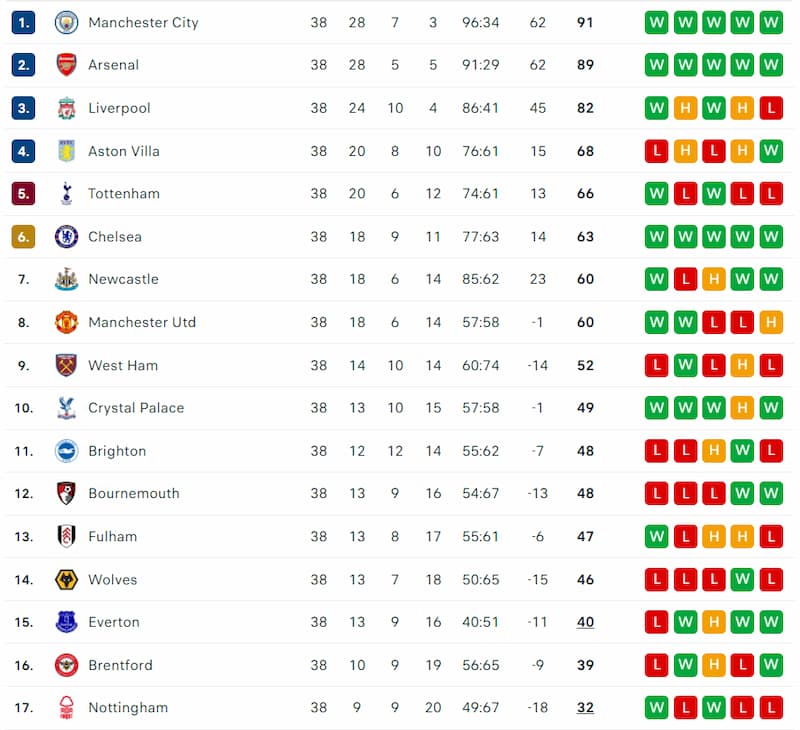The height and width of the screenshot is (730, 800).
Task: Click Manchester Utd's latest H form badge
Action: pos(771,322)
